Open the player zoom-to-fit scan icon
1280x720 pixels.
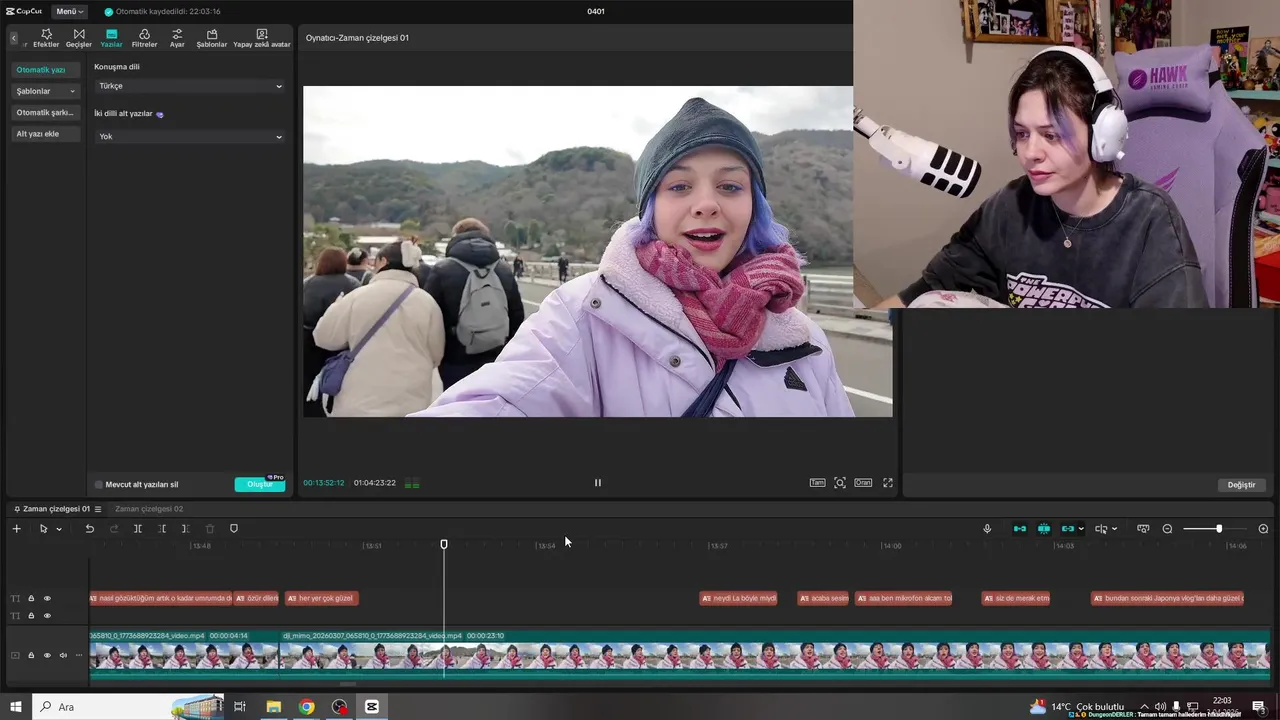[840, 482]
